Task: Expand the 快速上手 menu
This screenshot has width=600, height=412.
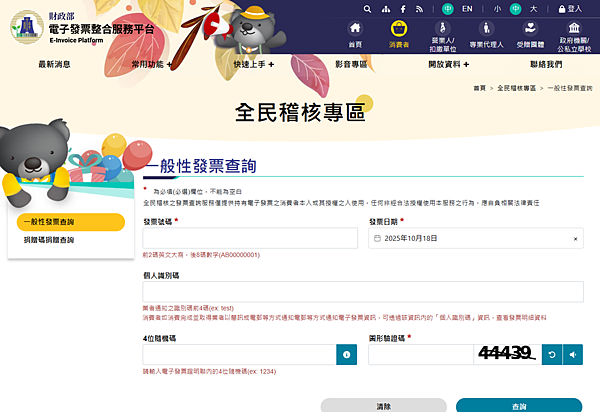Action: [x=254, y=64]
